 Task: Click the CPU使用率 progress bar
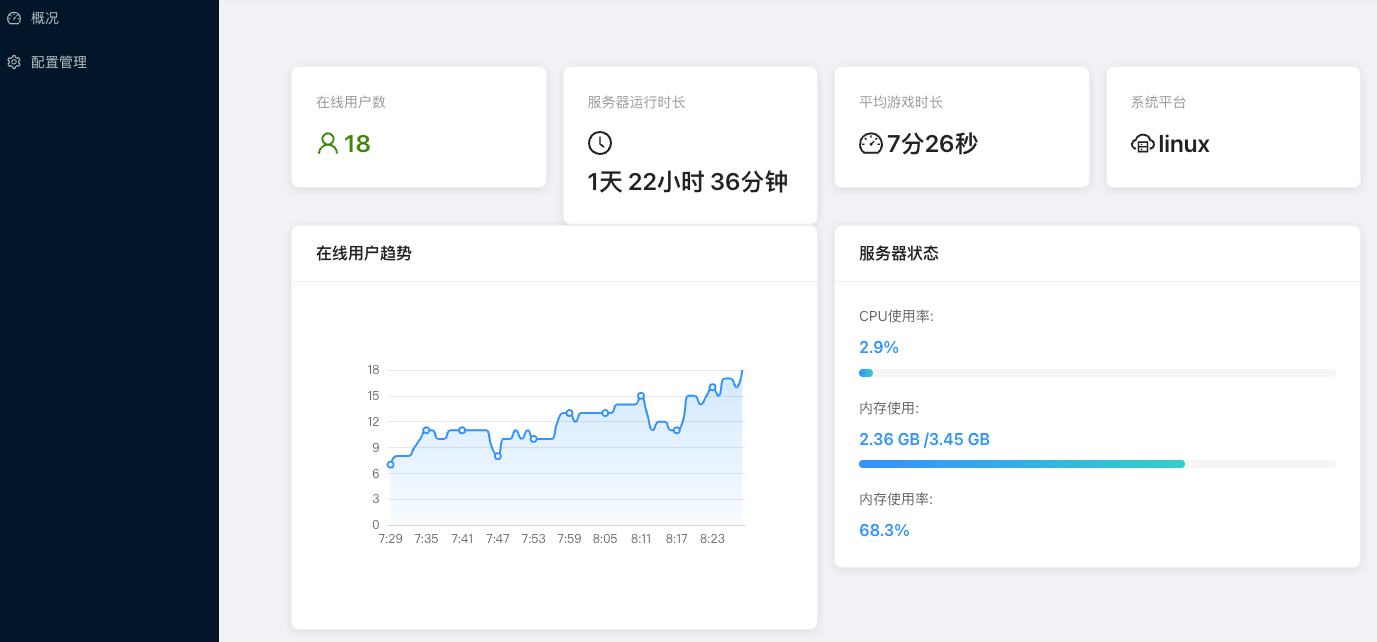click(x=1097, y=373)
